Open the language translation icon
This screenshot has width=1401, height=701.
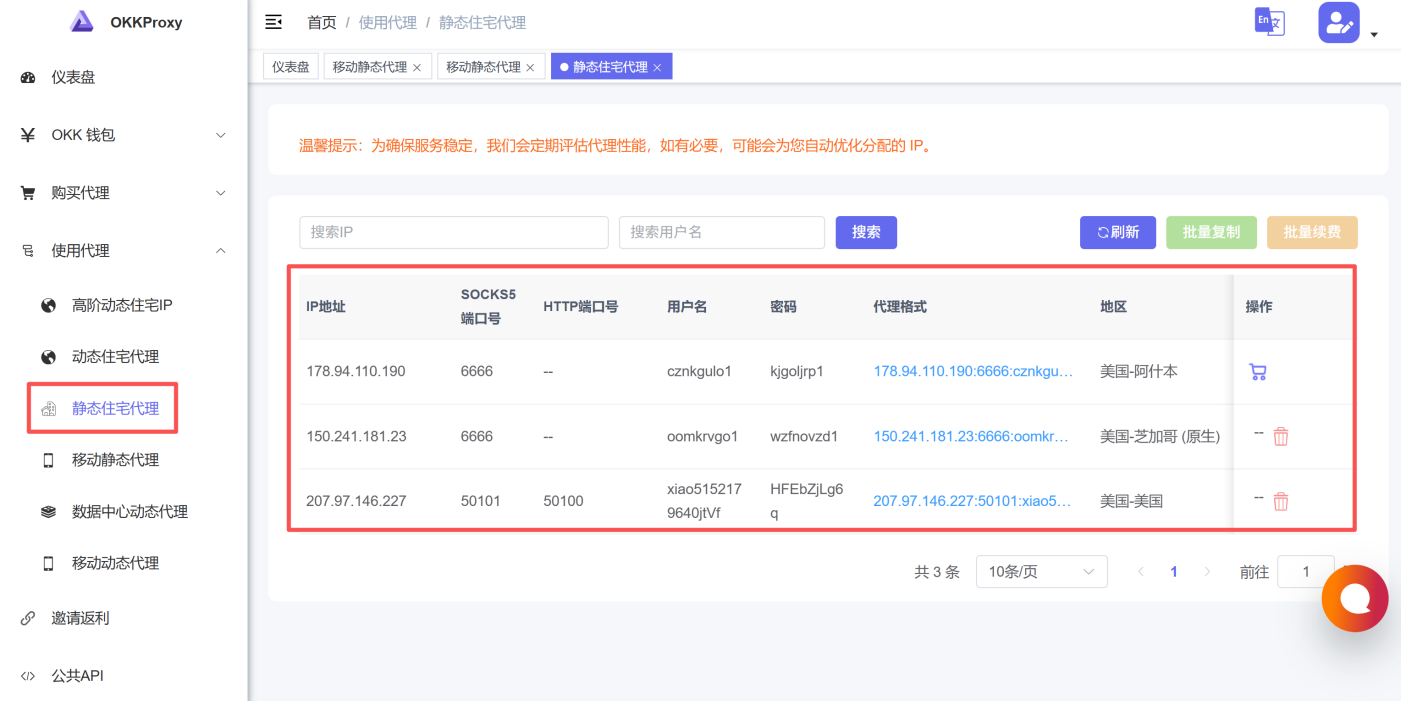pyautogui.click(x=1270, y=22)
